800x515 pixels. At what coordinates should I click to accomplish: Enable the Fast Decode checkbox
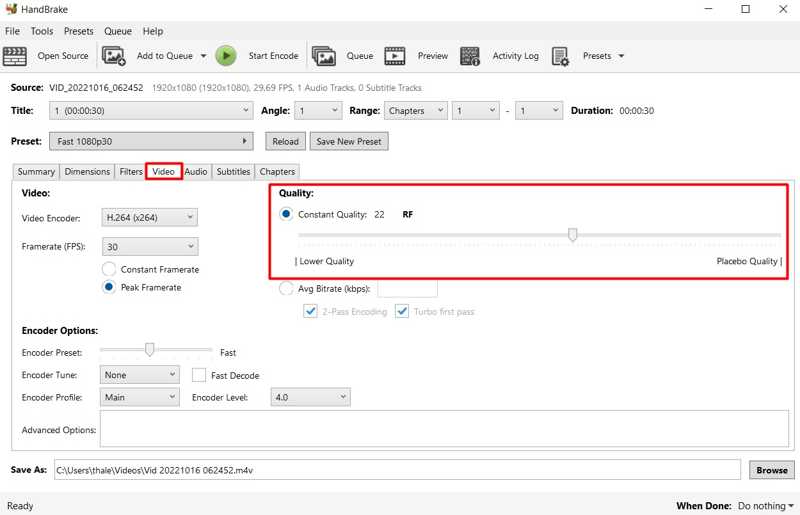point(199,375)
